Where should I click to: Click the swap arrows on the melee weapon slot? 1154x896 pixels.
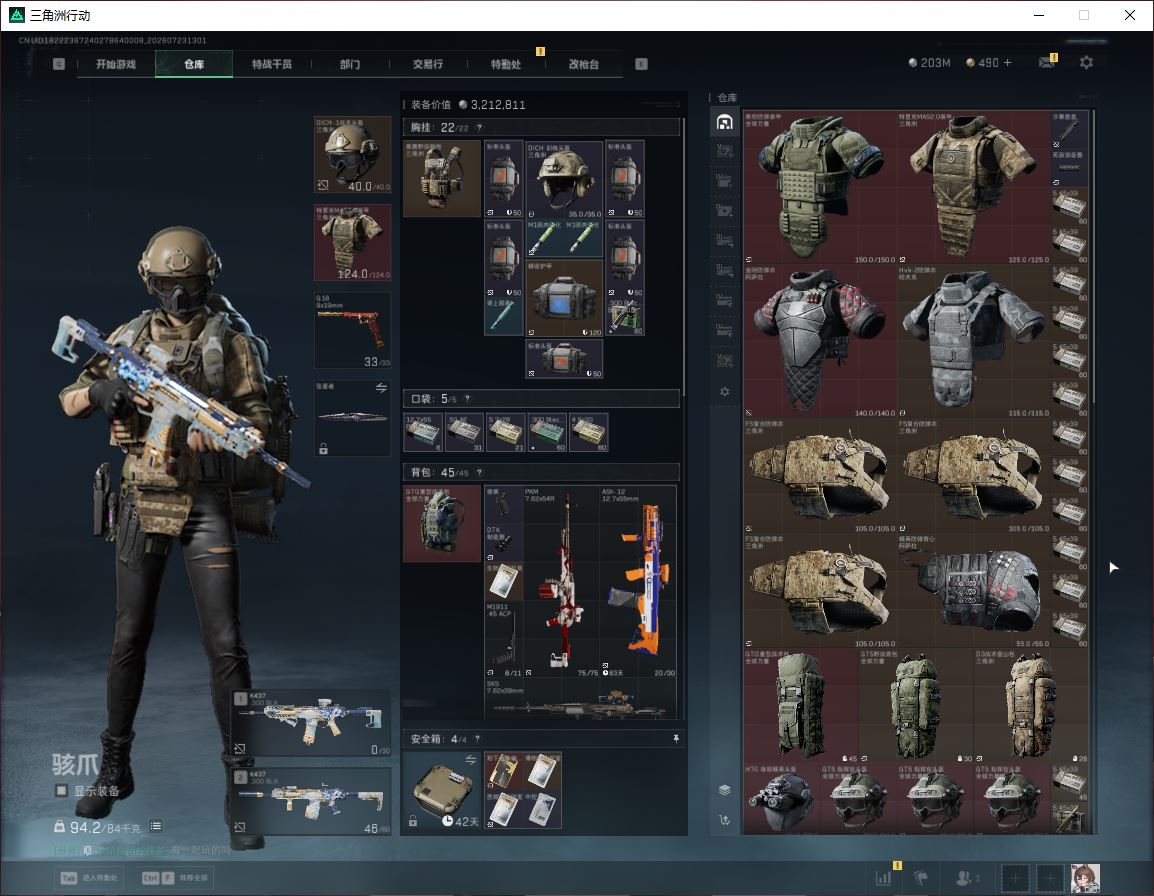(381, 388)
